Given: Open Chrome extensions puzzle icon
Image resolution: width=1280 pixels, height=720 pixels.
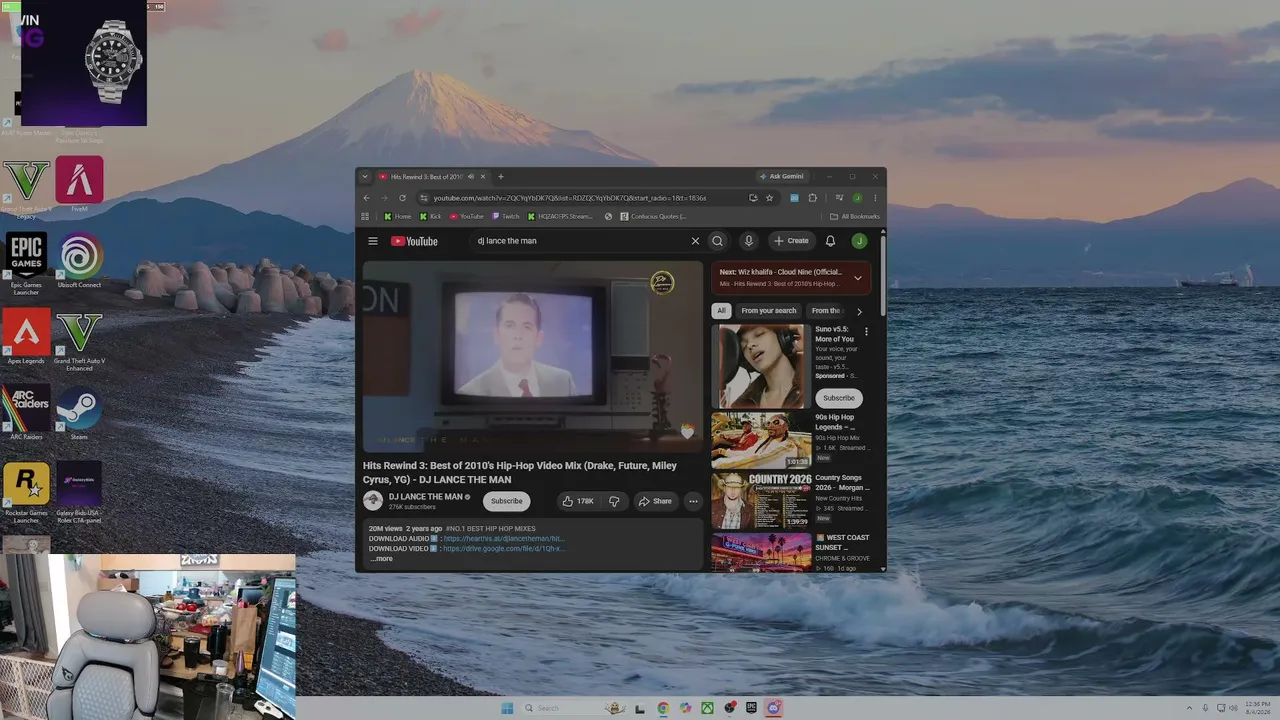Looking at the screenshot, I should [x=813, y=198].
